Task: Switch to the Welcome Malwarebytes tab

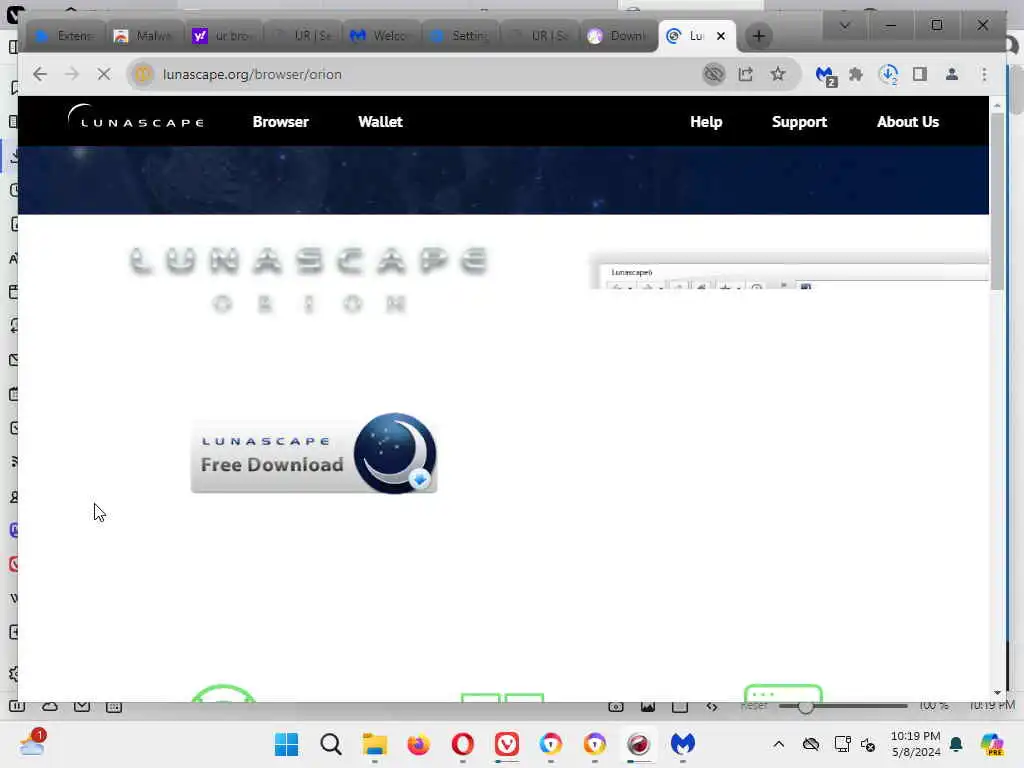Action: tap(381, 36)
